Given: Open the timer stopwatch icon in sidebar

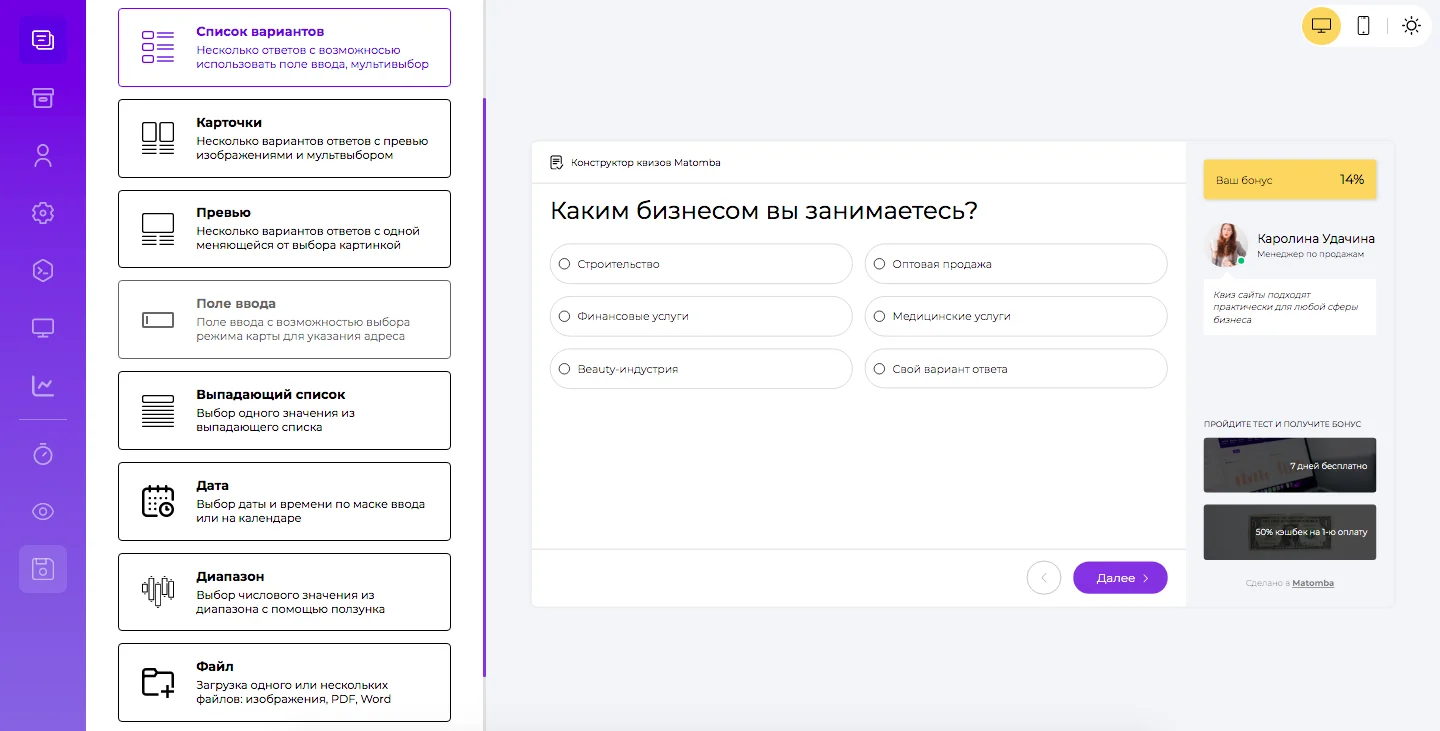Looking at the screenshot, I should pos(43,454).
